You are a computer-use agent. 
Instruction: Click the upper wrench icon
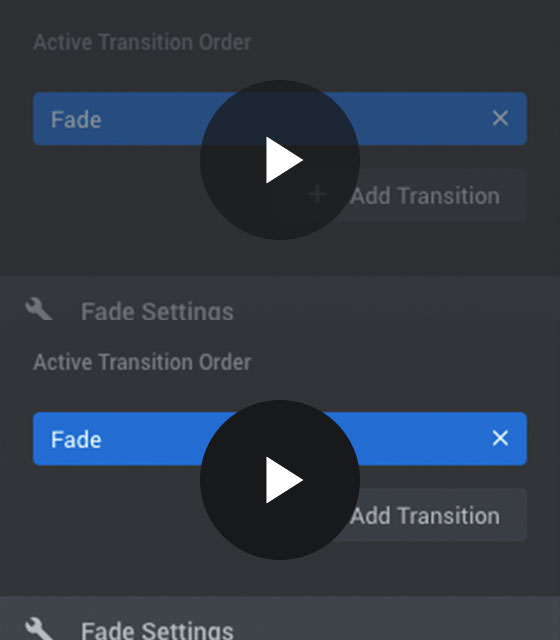(39, 309)
